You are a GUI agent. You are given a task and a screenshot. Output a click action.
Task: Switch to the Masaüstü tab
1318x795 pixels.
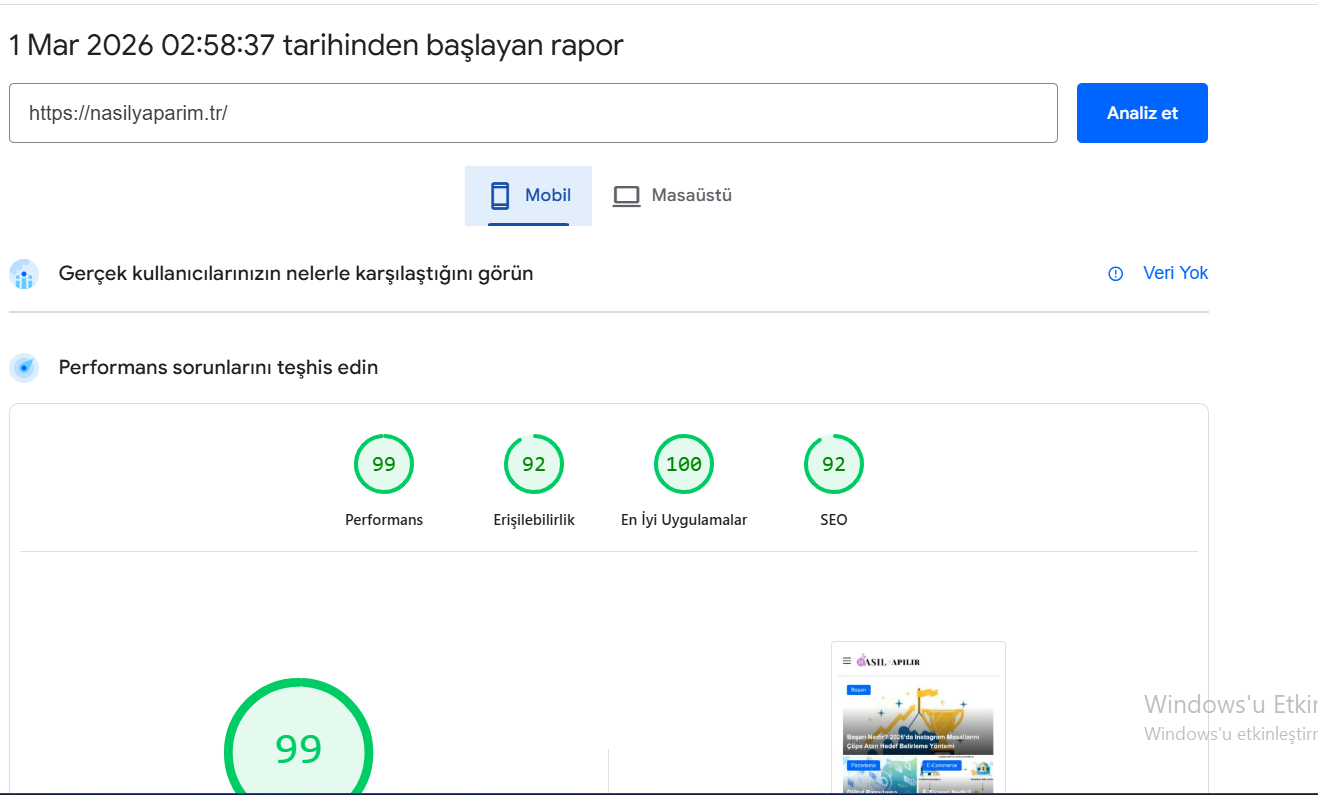672,196
